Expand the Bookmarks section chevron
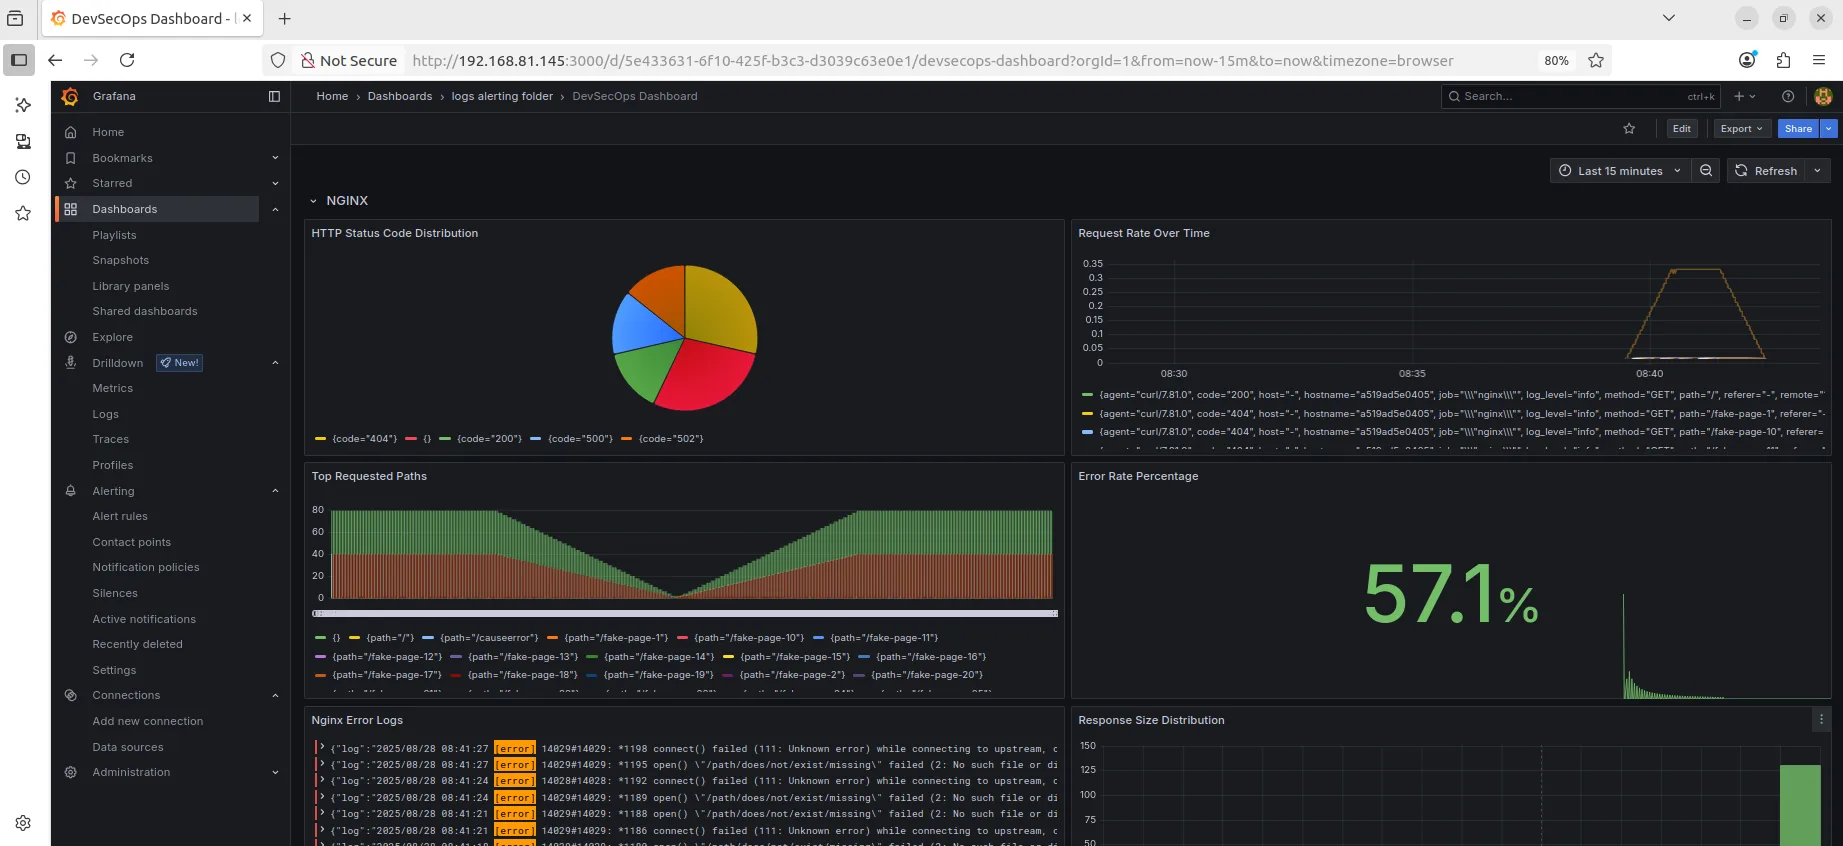 coord(275,158)
